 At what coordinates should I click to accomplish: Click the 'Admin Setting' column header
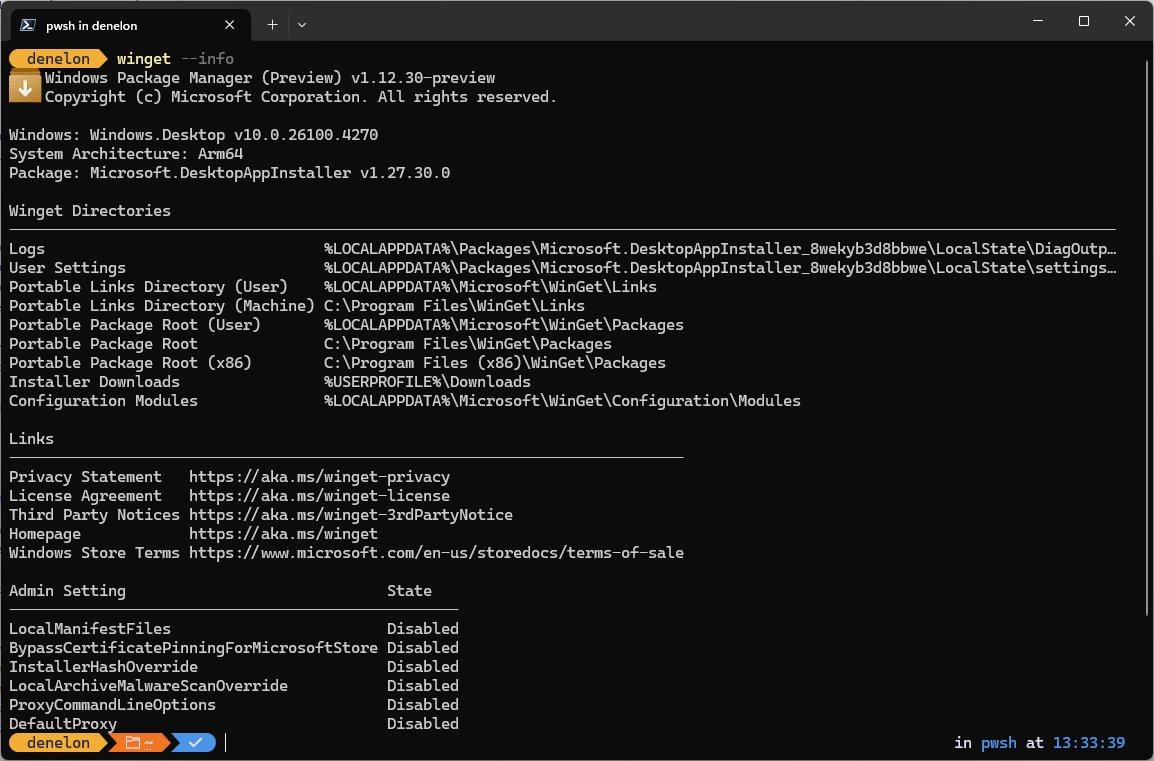point(67,591)
